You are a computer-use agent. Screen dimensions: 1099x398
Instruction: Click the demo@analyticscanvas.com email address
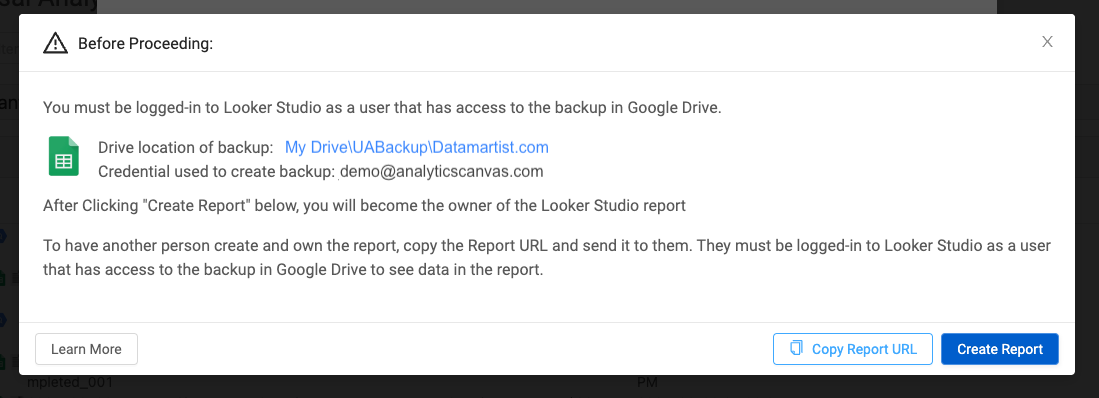pos(442,171)
